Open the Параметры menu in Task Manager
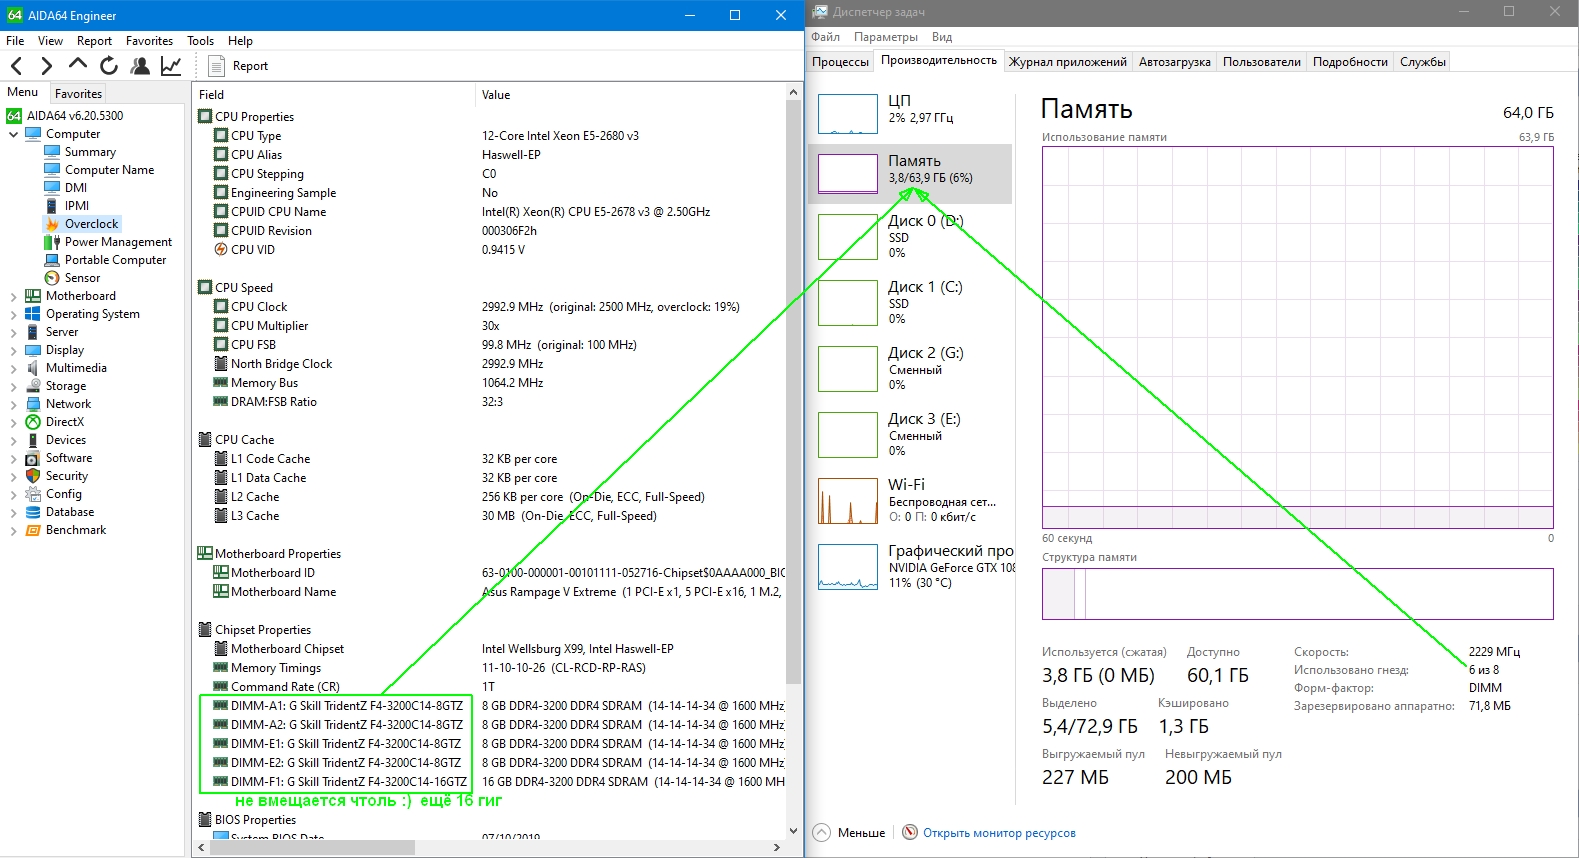Viewport: 1579px width, 858px height. click(x=886, y=37)
